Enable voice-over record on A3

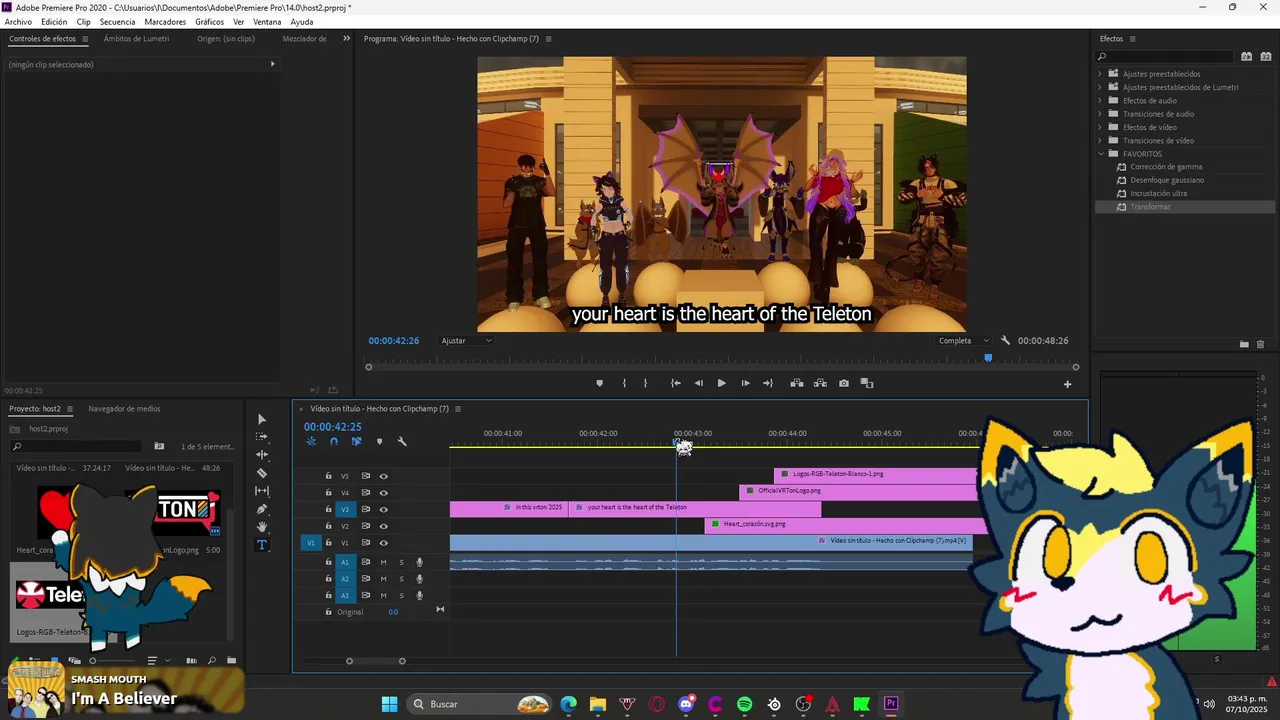pyautogui.click(x=420, y=595)
